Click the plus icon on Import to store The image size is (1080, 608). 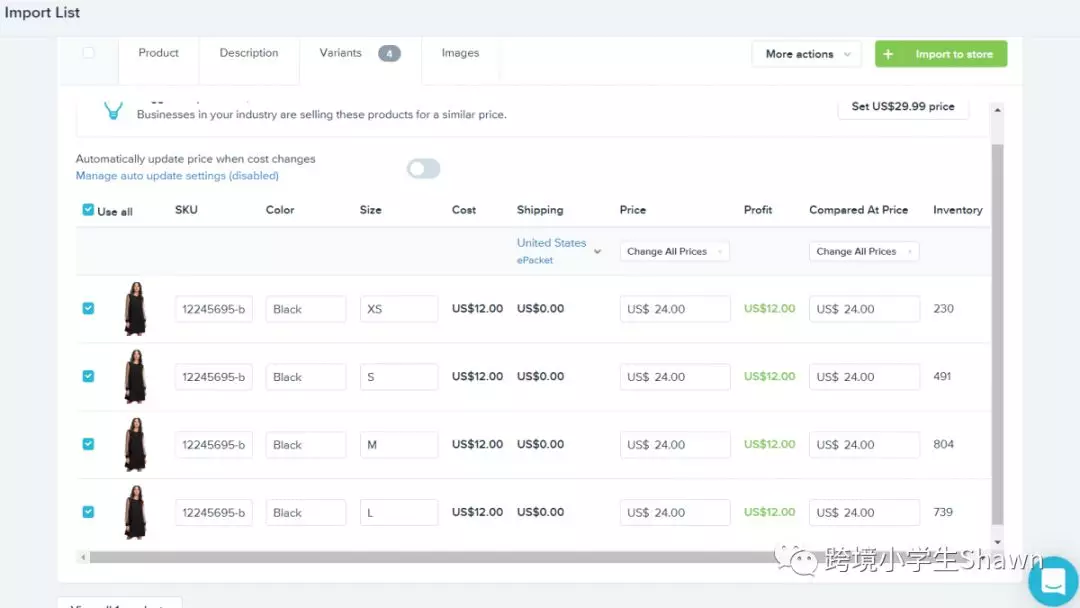(x=888, y=54)
